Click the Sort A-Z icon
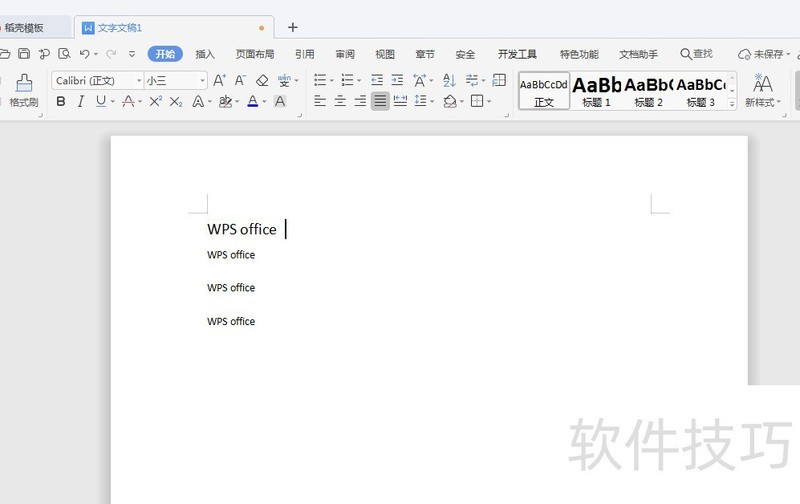The width and height of the screenshot is (800, 504). [449, 80]
